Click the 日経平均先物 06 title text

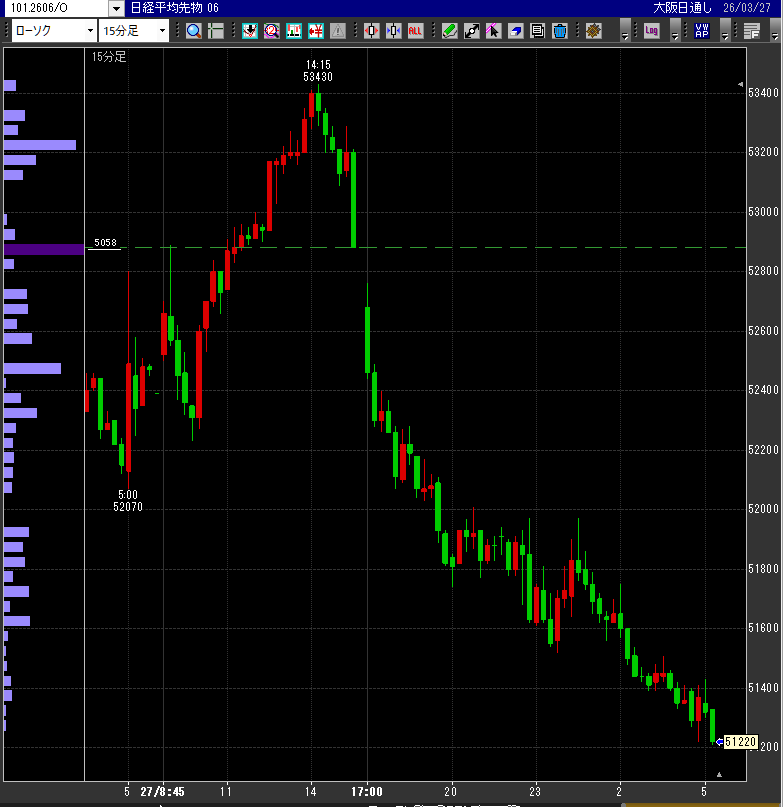pos(175,8)
